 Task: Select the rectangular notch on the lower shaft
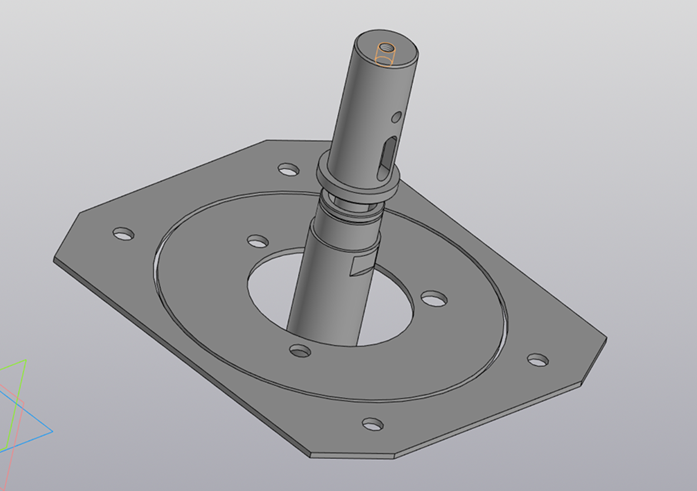click(x=358, y=266)
